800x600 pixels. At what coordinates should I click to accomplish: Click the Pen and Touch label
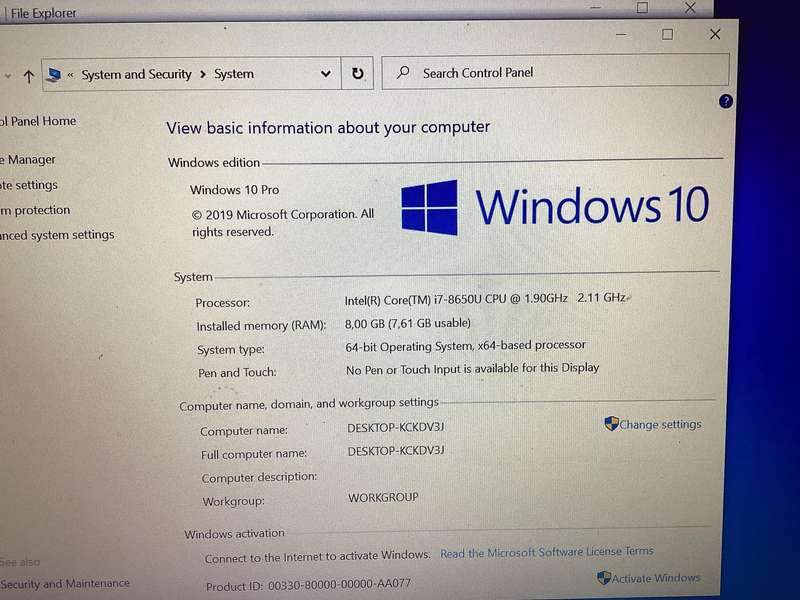237,373
